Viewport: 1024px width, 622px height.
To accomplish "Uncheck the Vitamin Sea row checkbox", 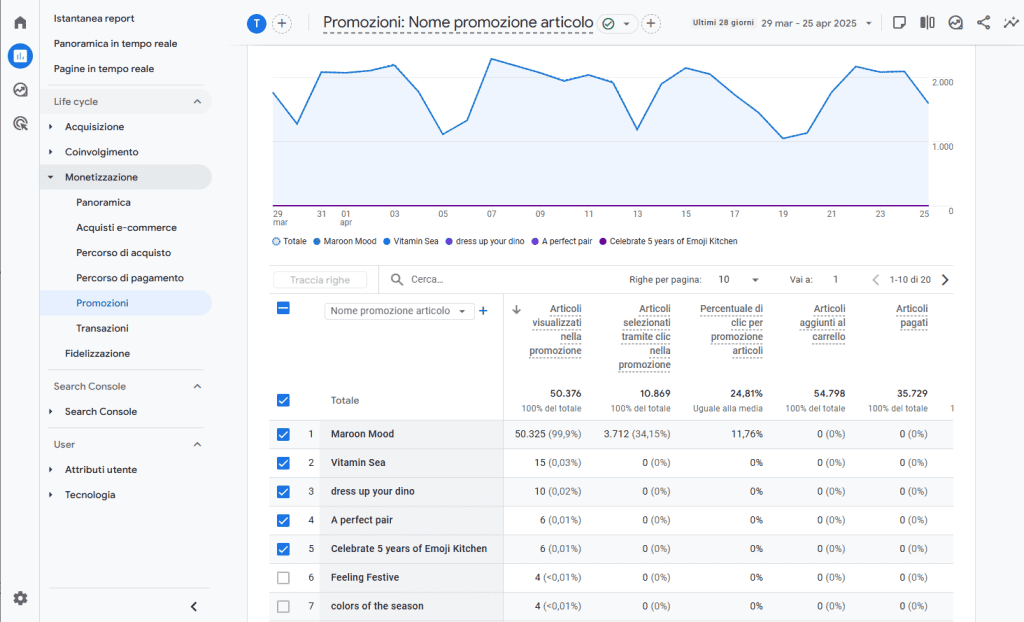I will pyautogui.click(x=283, y=463).
